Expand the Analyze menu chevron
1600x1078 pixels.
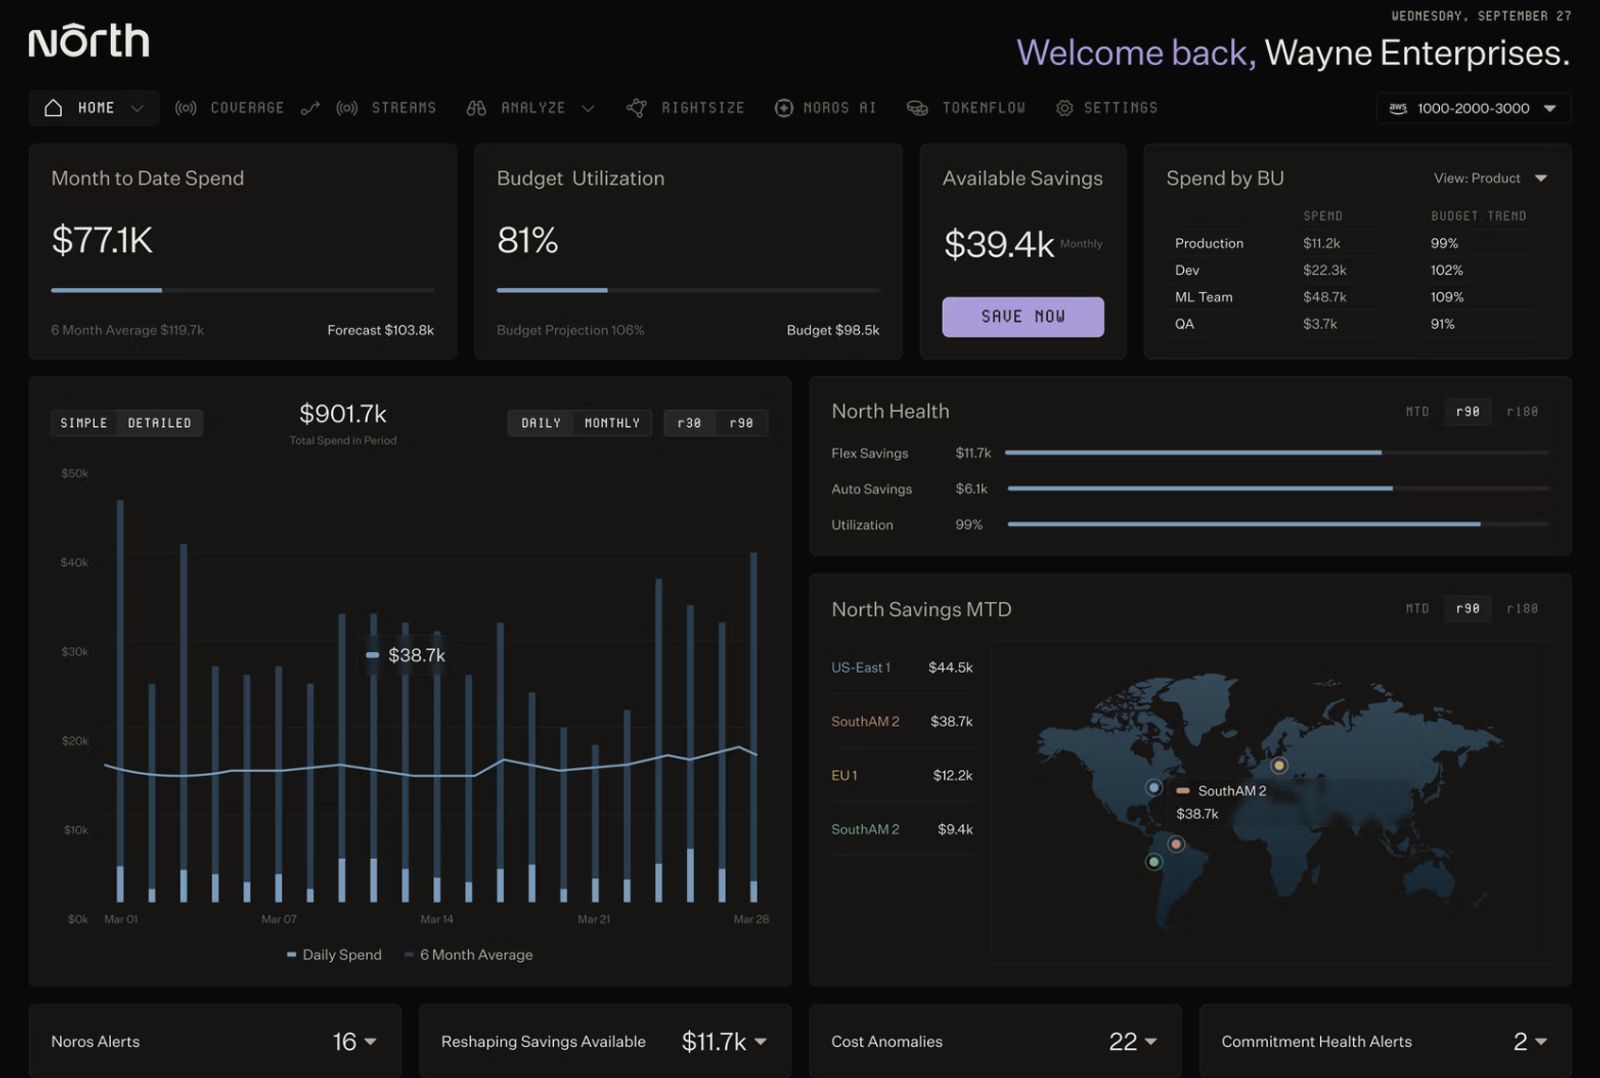point(588,108)
